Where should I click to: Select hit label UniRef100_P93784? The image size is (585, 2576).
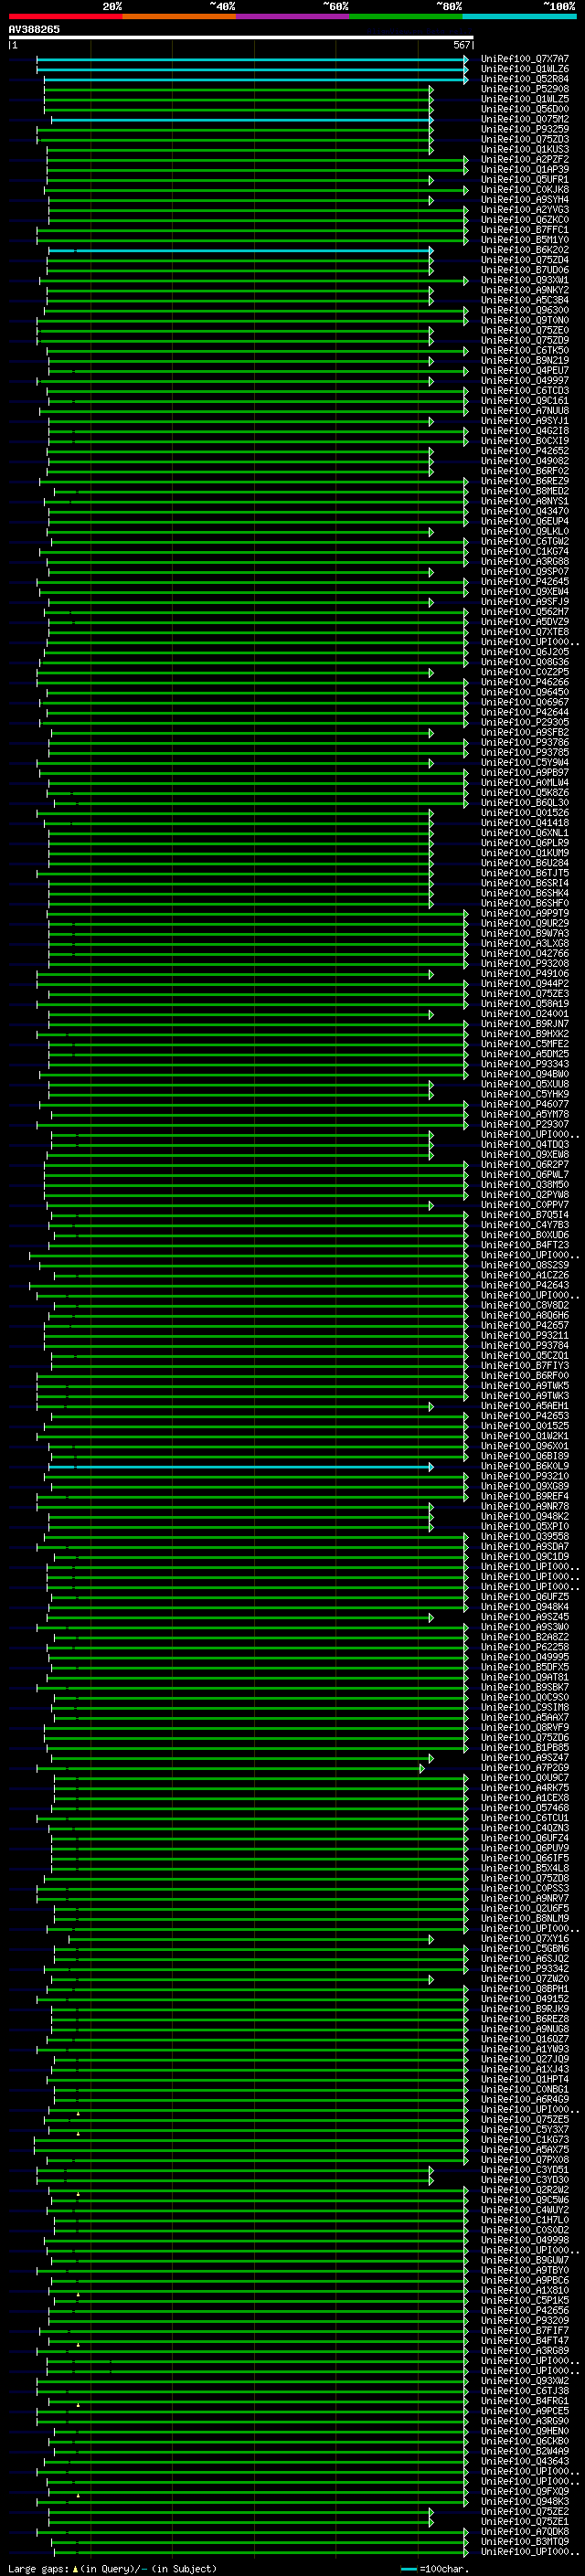[525, 1345]
